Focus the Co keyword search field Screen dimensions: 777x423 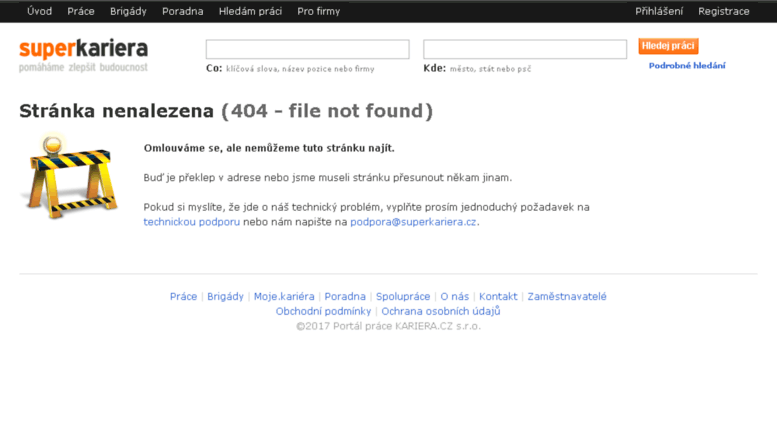tap(308, 49)
